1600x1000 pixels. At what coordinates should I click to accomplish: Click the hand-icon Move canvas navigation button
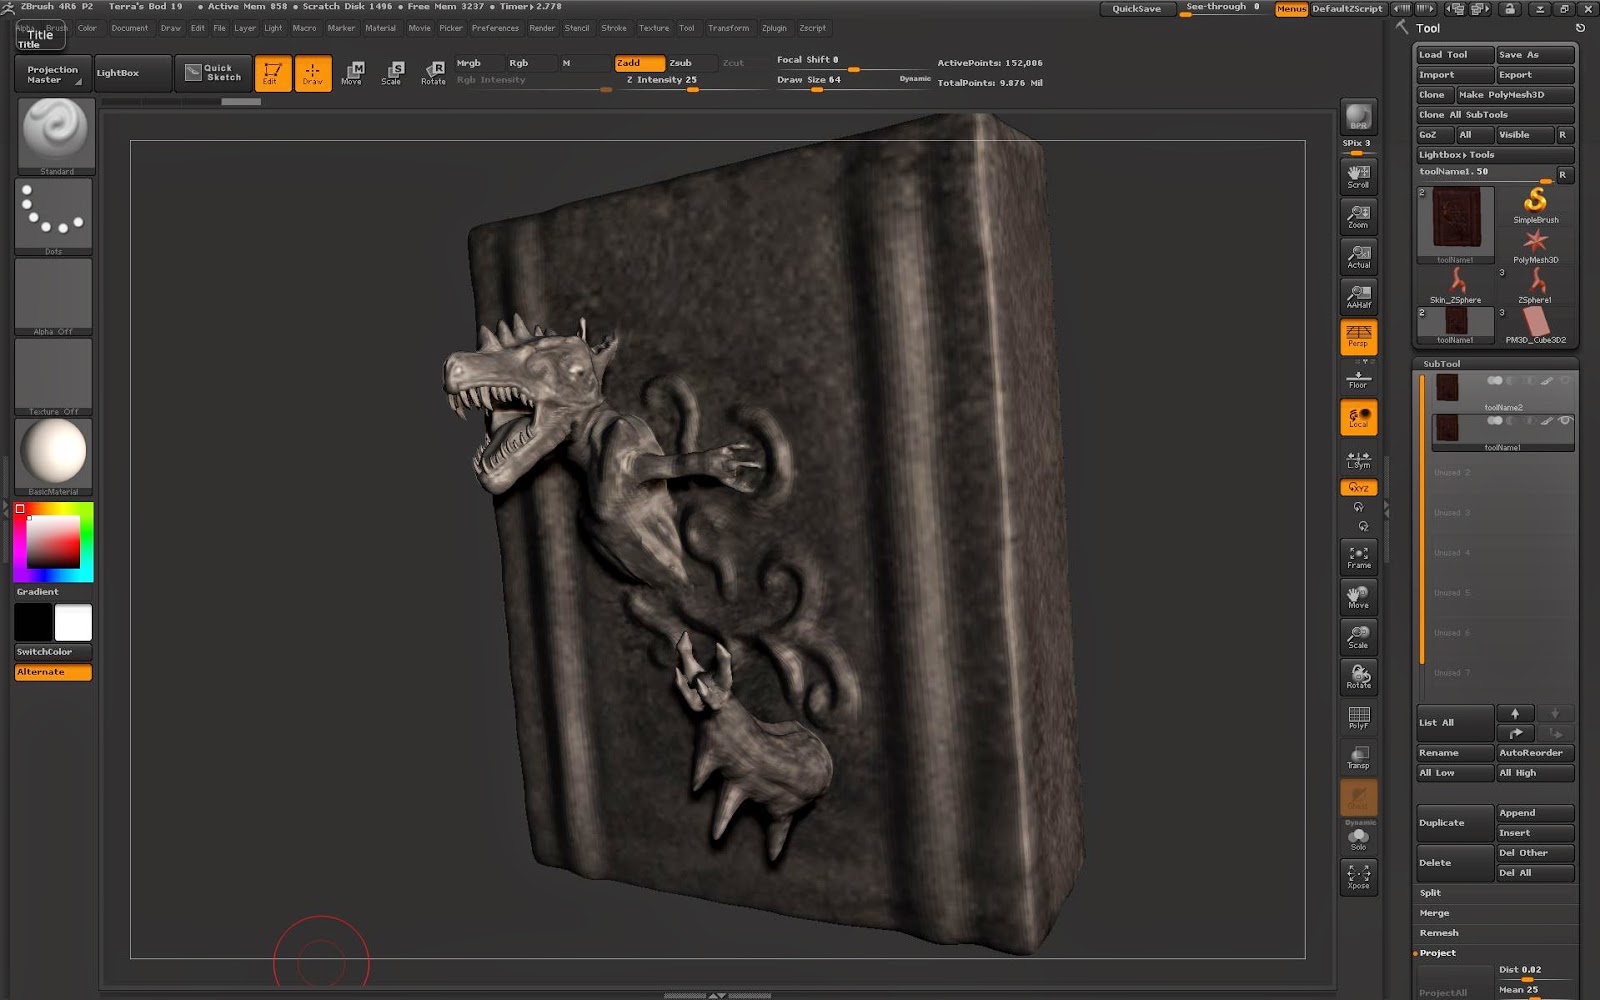1358,597
